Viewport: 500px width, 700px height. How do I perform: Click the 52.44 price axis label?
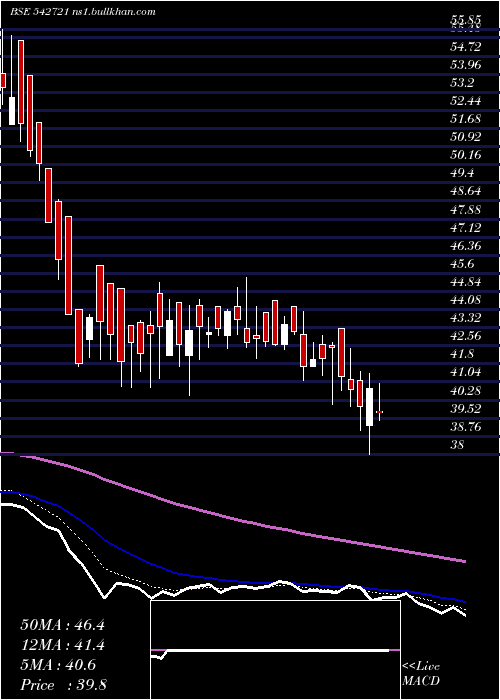(x=466, y=101)
